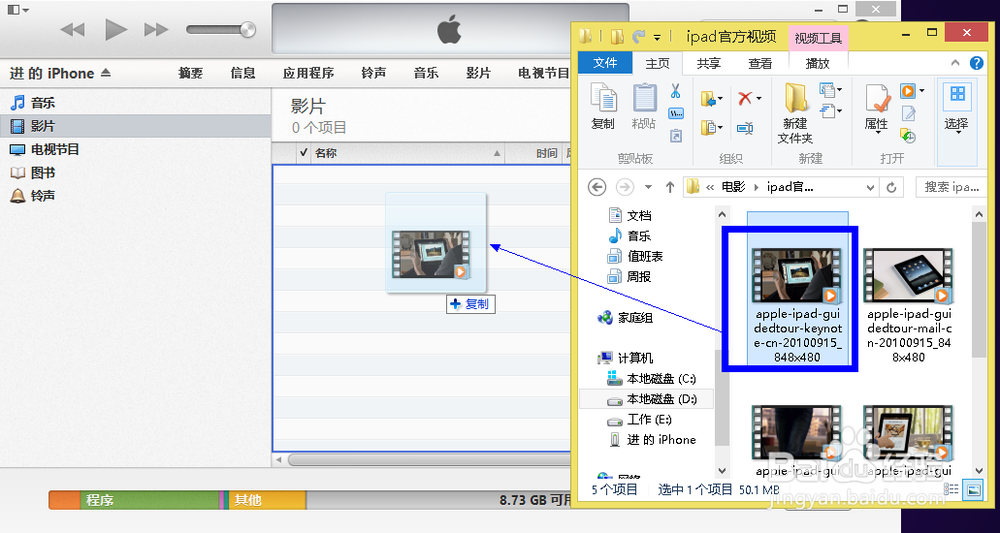Click the rename icon in 组织 group
Image resolution: width=1000 pixels, height=533 pixels.
point(745,128)
